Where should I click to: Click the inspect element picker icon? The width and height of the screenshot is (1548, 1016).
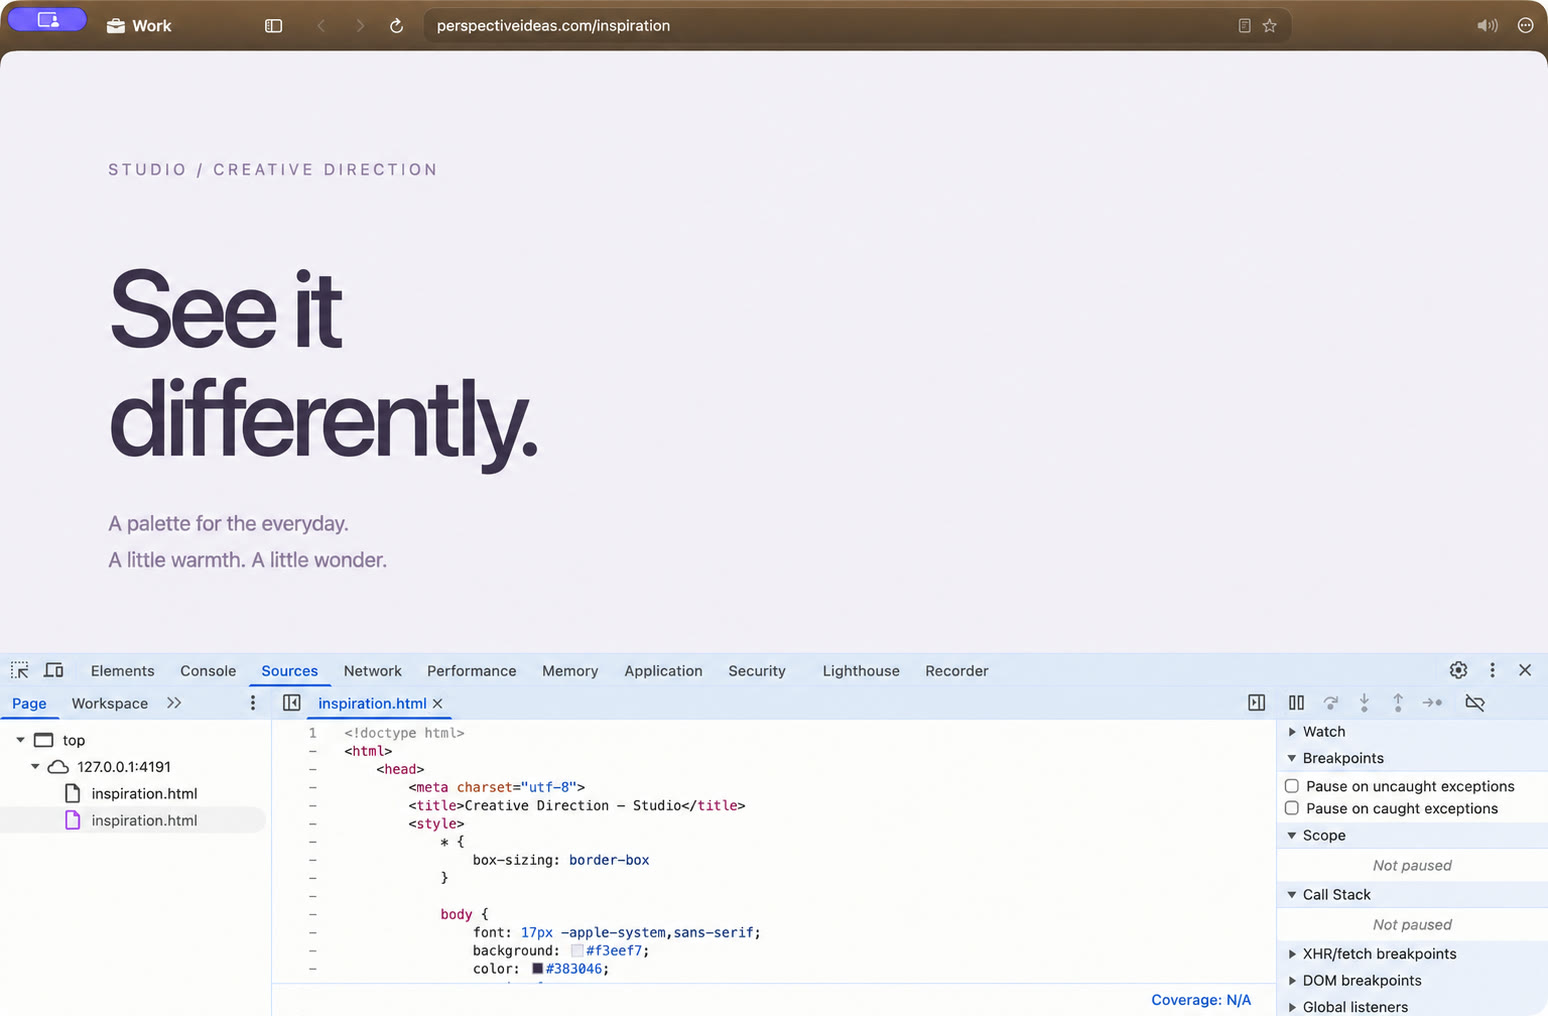(x=20, y=670)
